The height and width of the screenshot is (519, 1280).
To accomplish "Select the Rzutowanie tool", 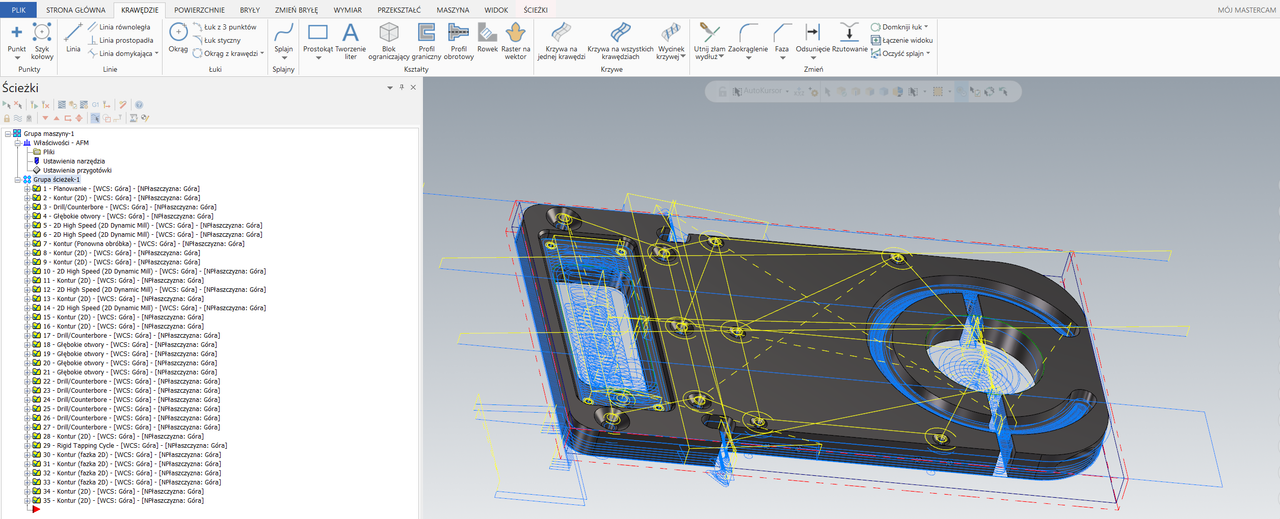I will point(849,36).
